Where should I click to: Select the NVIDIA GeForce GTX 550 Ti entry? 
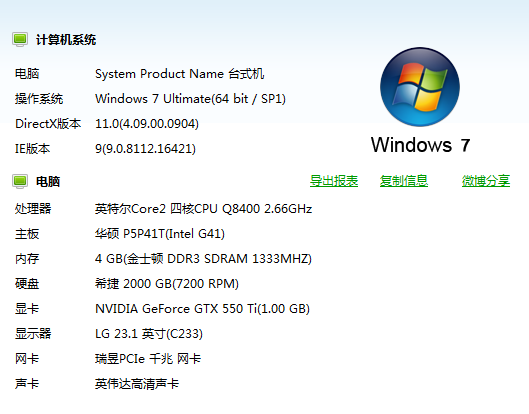tap(202, 309)
